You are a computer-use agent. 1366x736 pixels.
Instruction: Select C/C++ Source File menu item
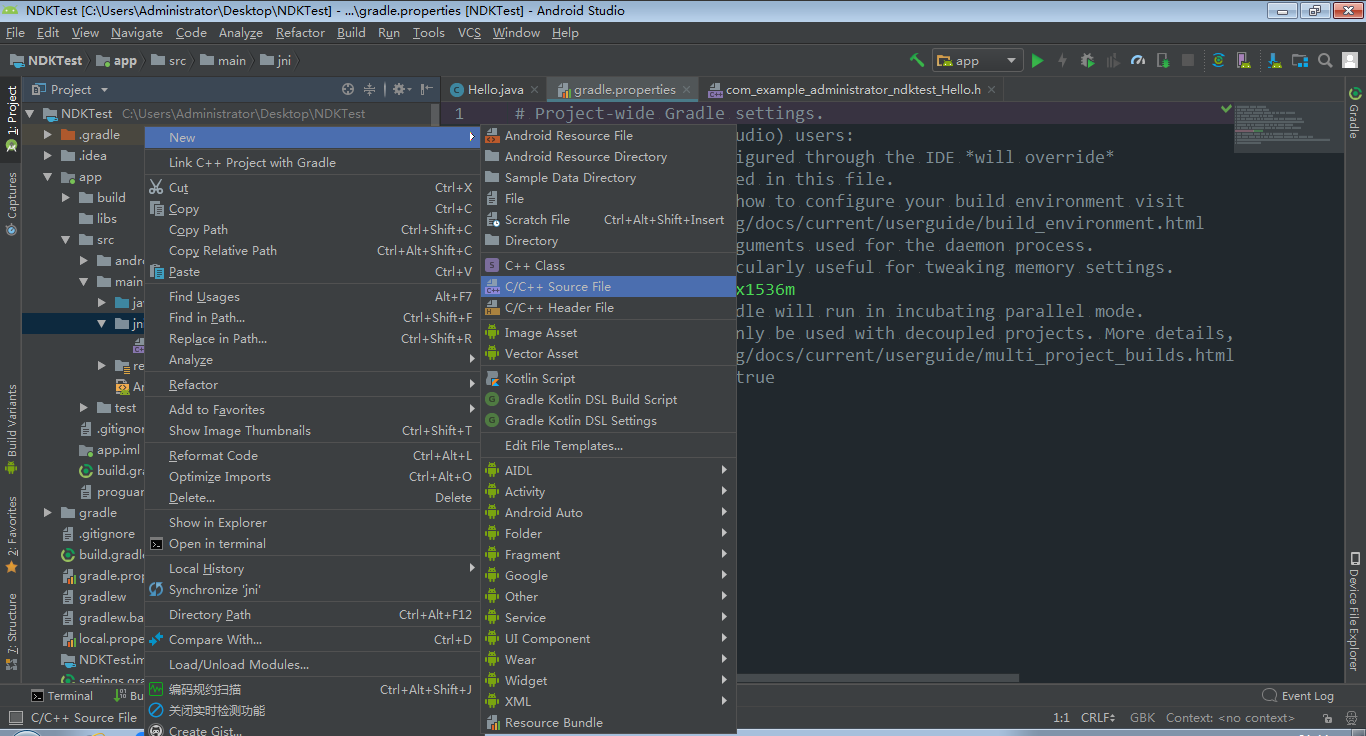tap(609, 287)
